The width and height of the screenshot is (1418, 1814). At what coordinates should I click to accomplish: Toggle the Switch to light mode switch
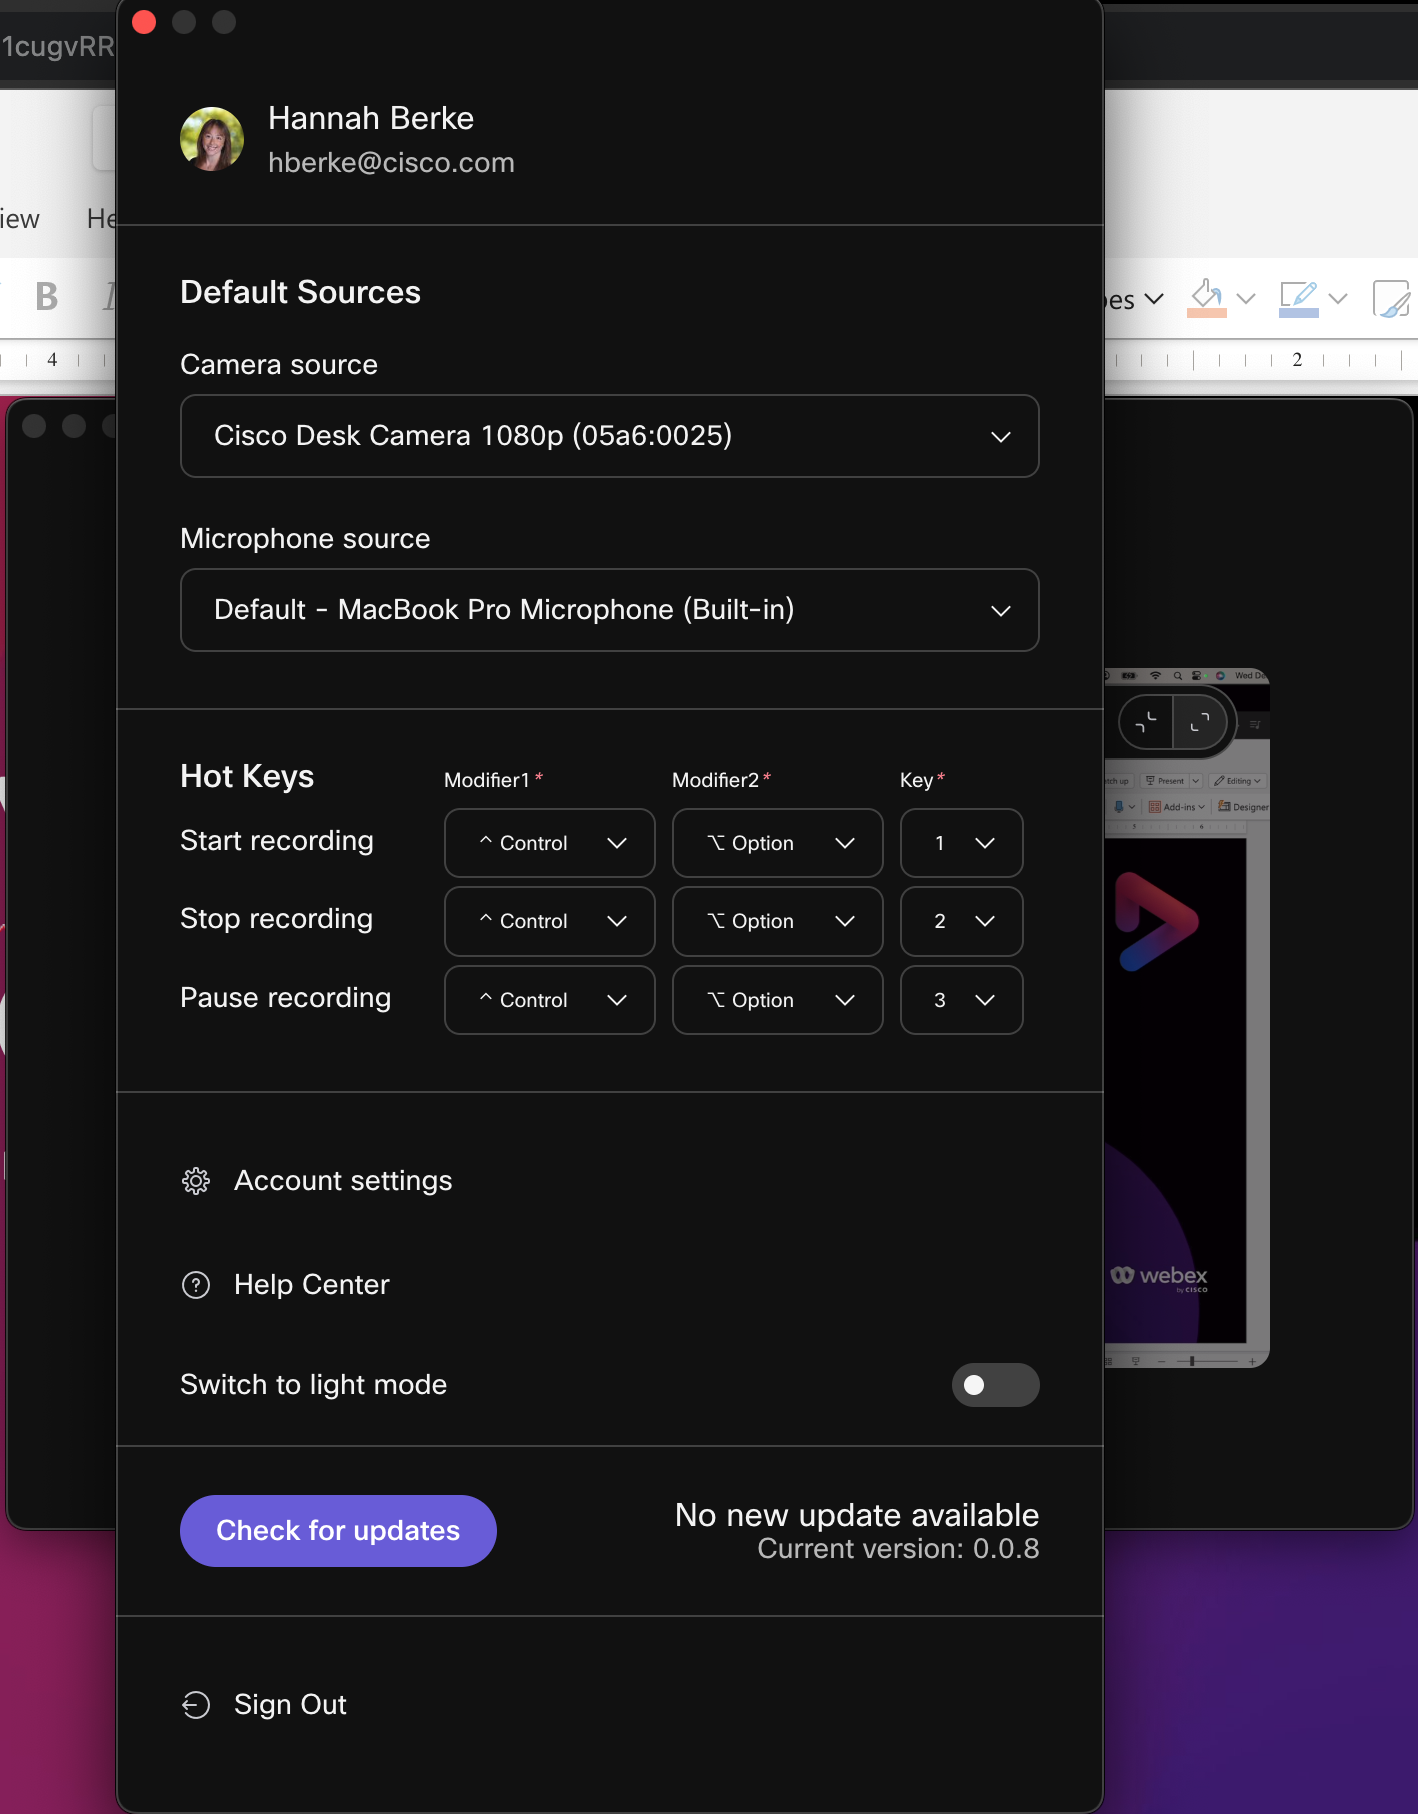[995, 1385]
